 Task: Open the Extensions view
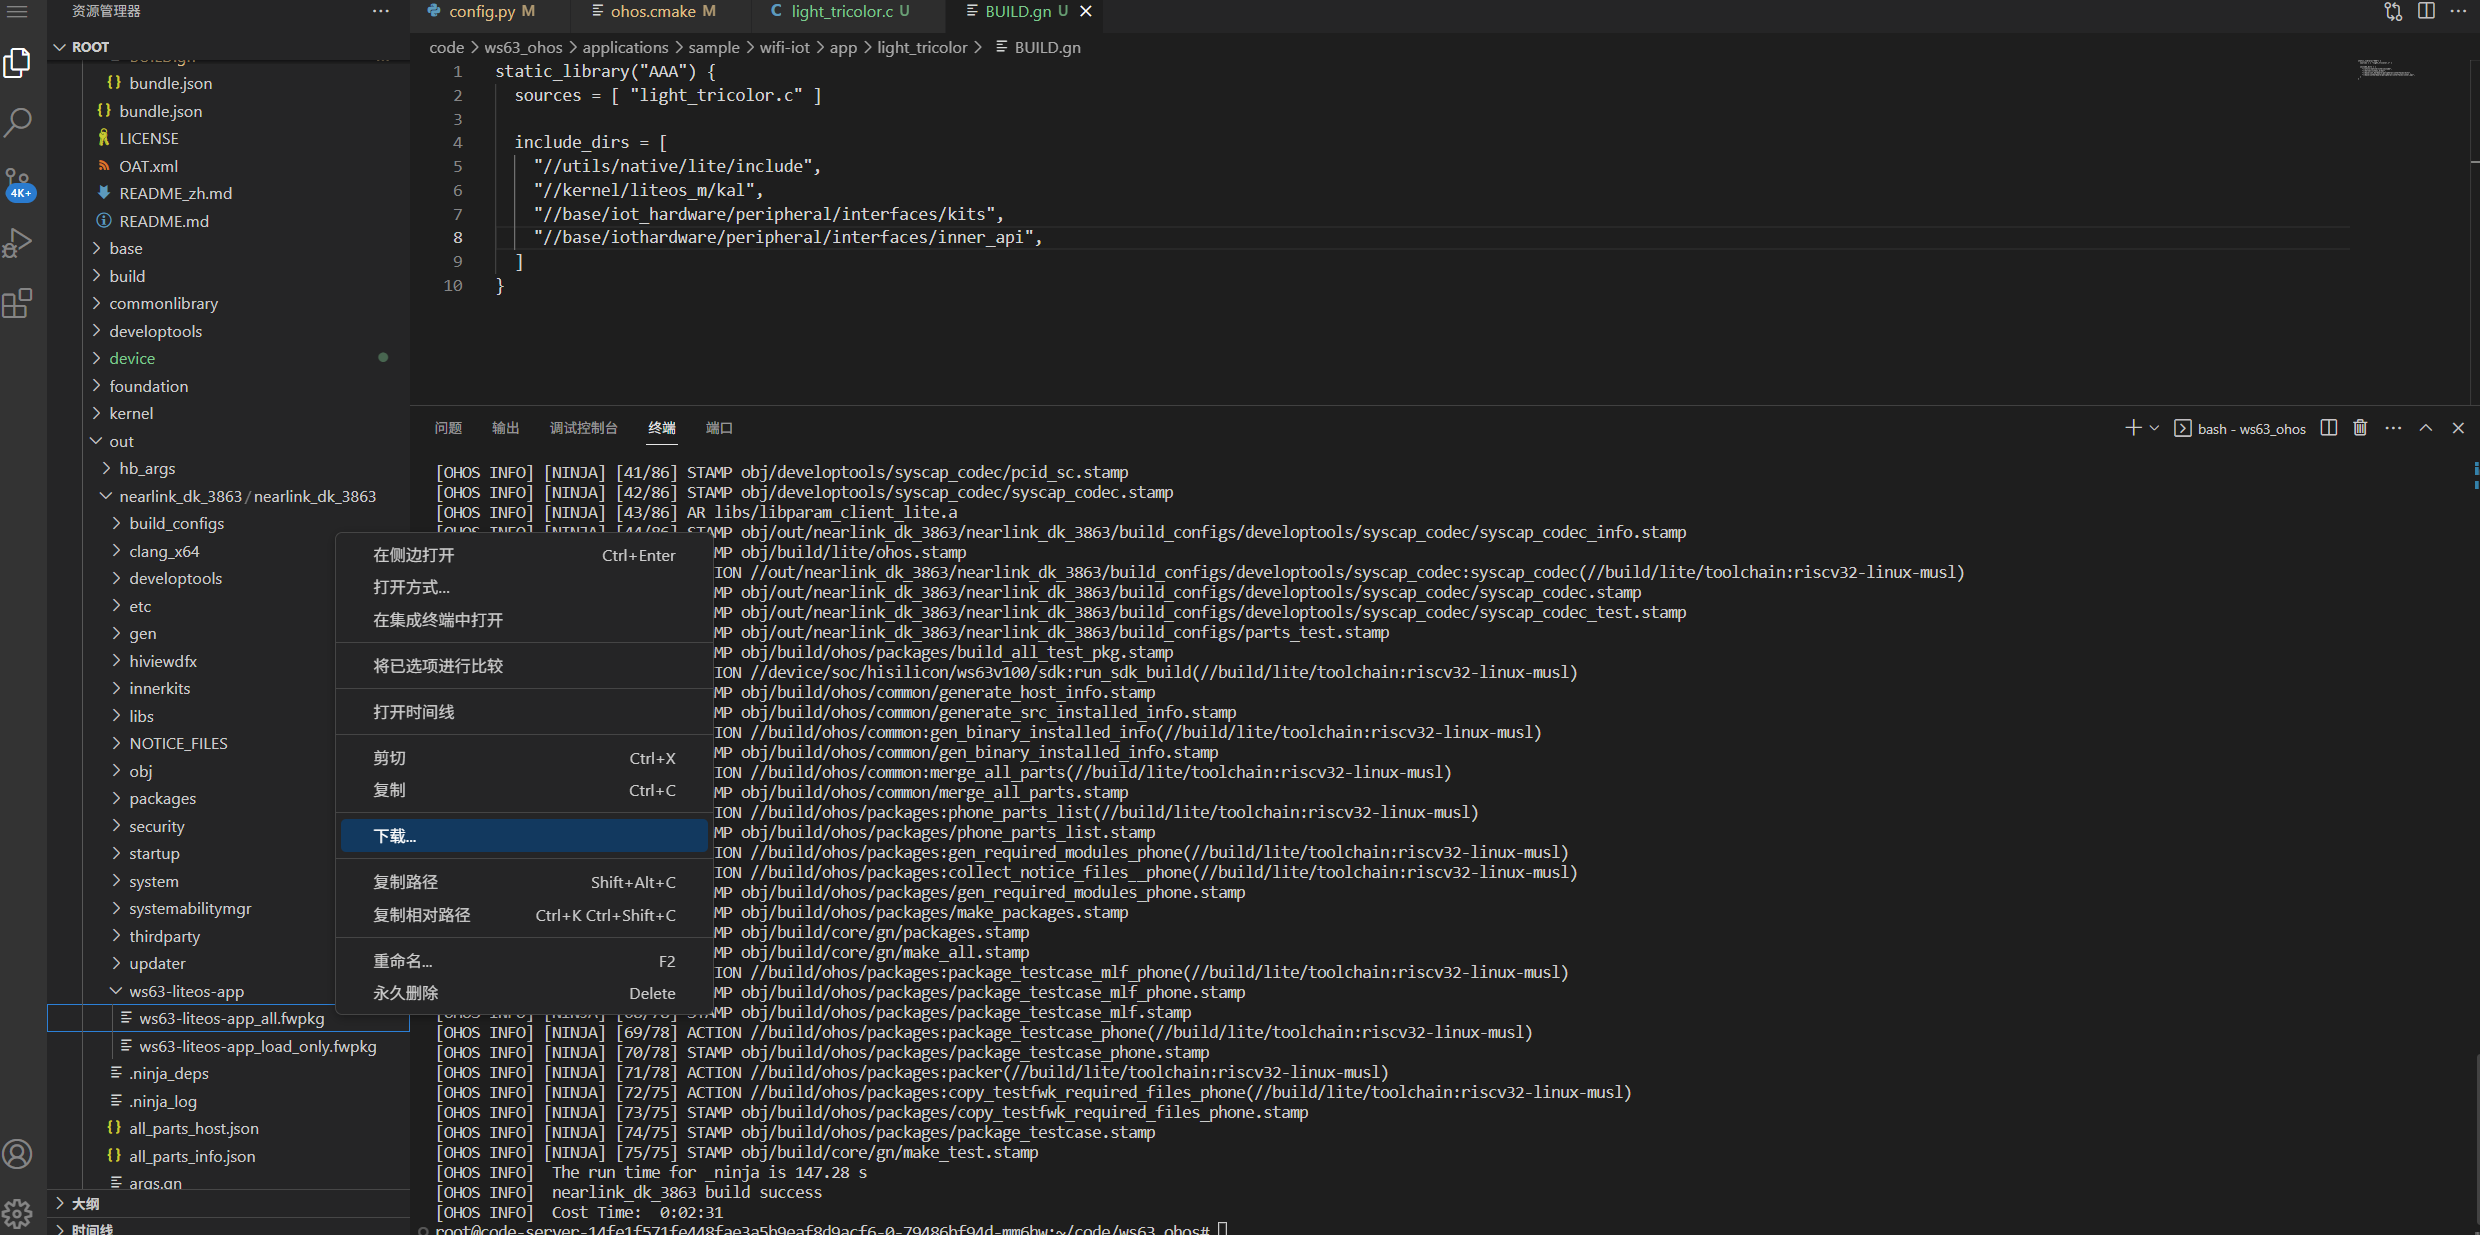(18, 303)
